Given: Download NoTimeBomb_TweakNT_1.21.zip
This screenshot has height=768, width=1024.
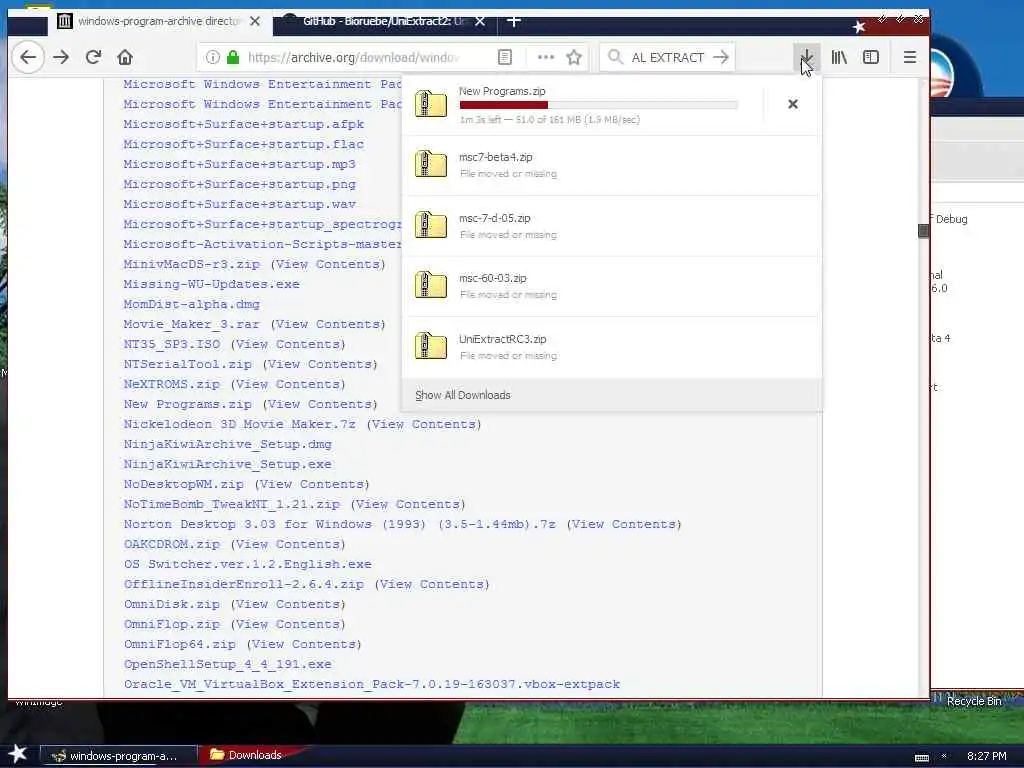Looking at the screenshot, I should 232,504.
